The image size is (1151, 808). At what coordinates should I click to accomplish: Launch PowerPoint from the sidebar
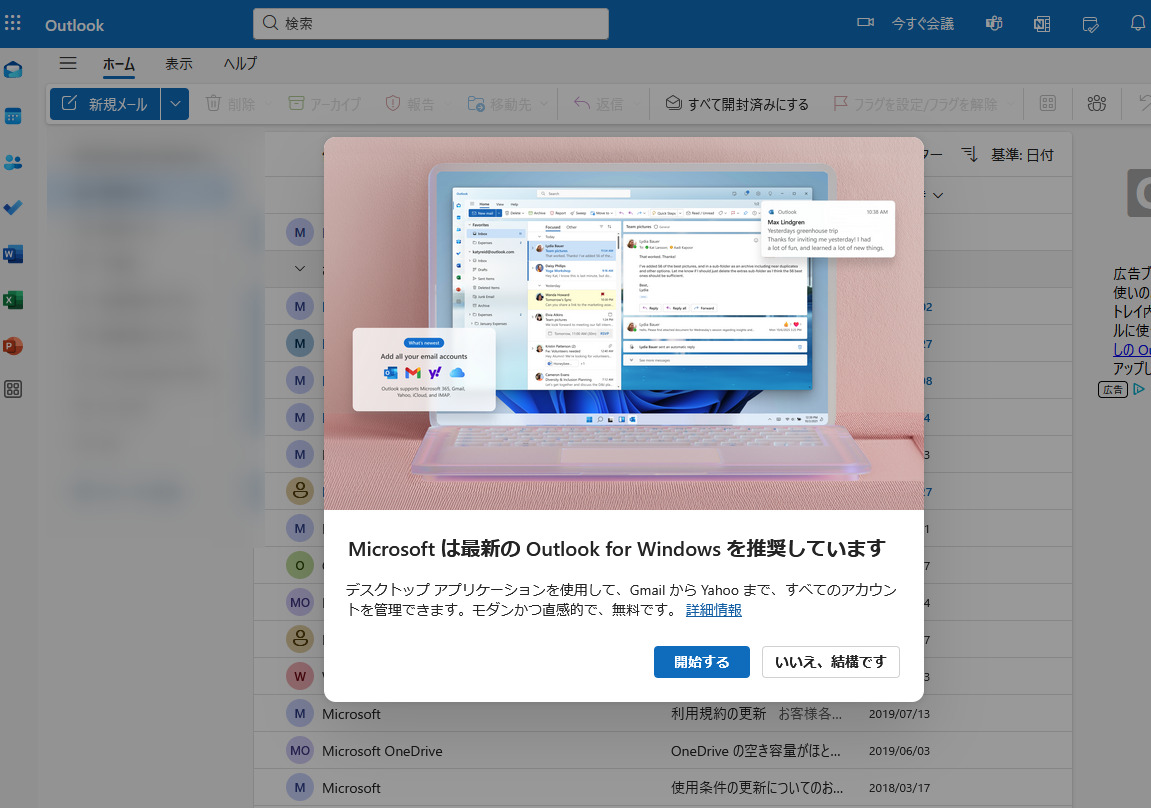[12, 346]
